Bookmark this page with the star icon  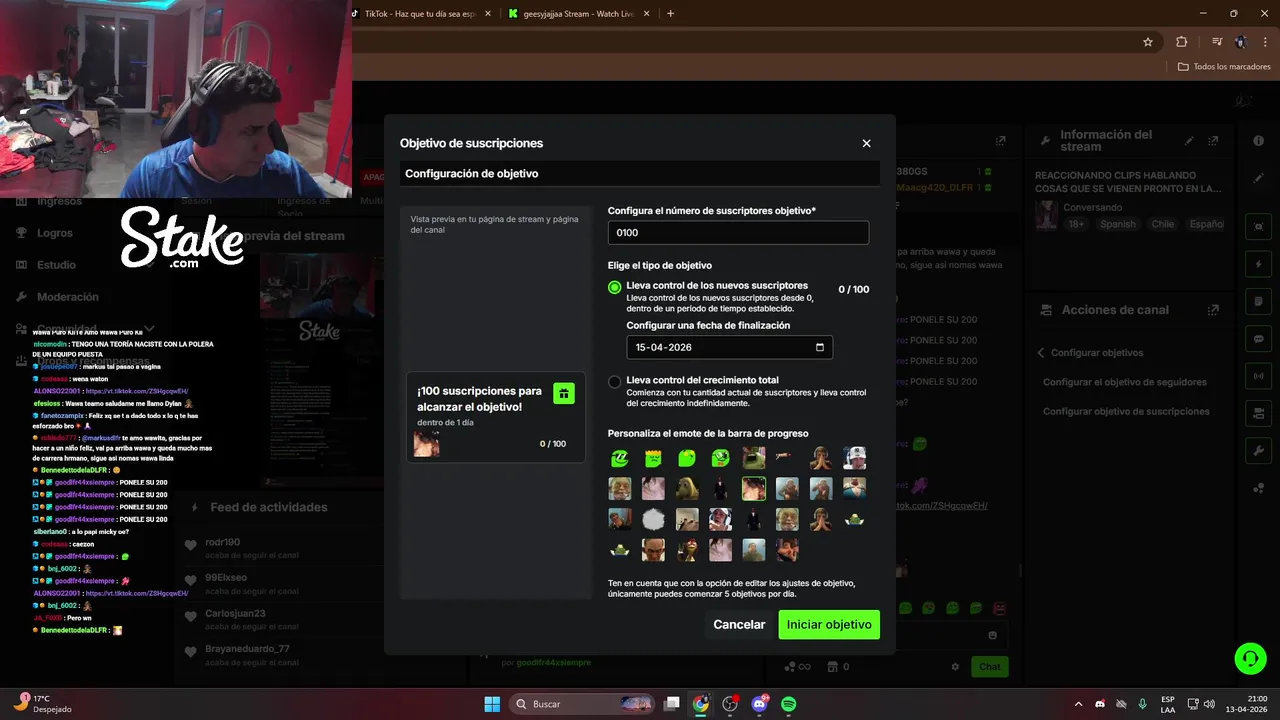(1148, 42)
